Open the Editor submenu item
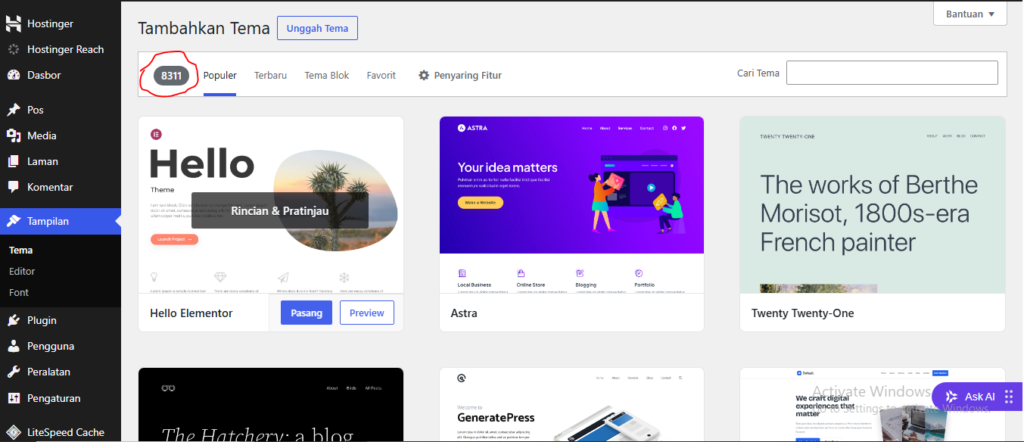This screenshot has height=442, width=1024. (x=22, y=271)
